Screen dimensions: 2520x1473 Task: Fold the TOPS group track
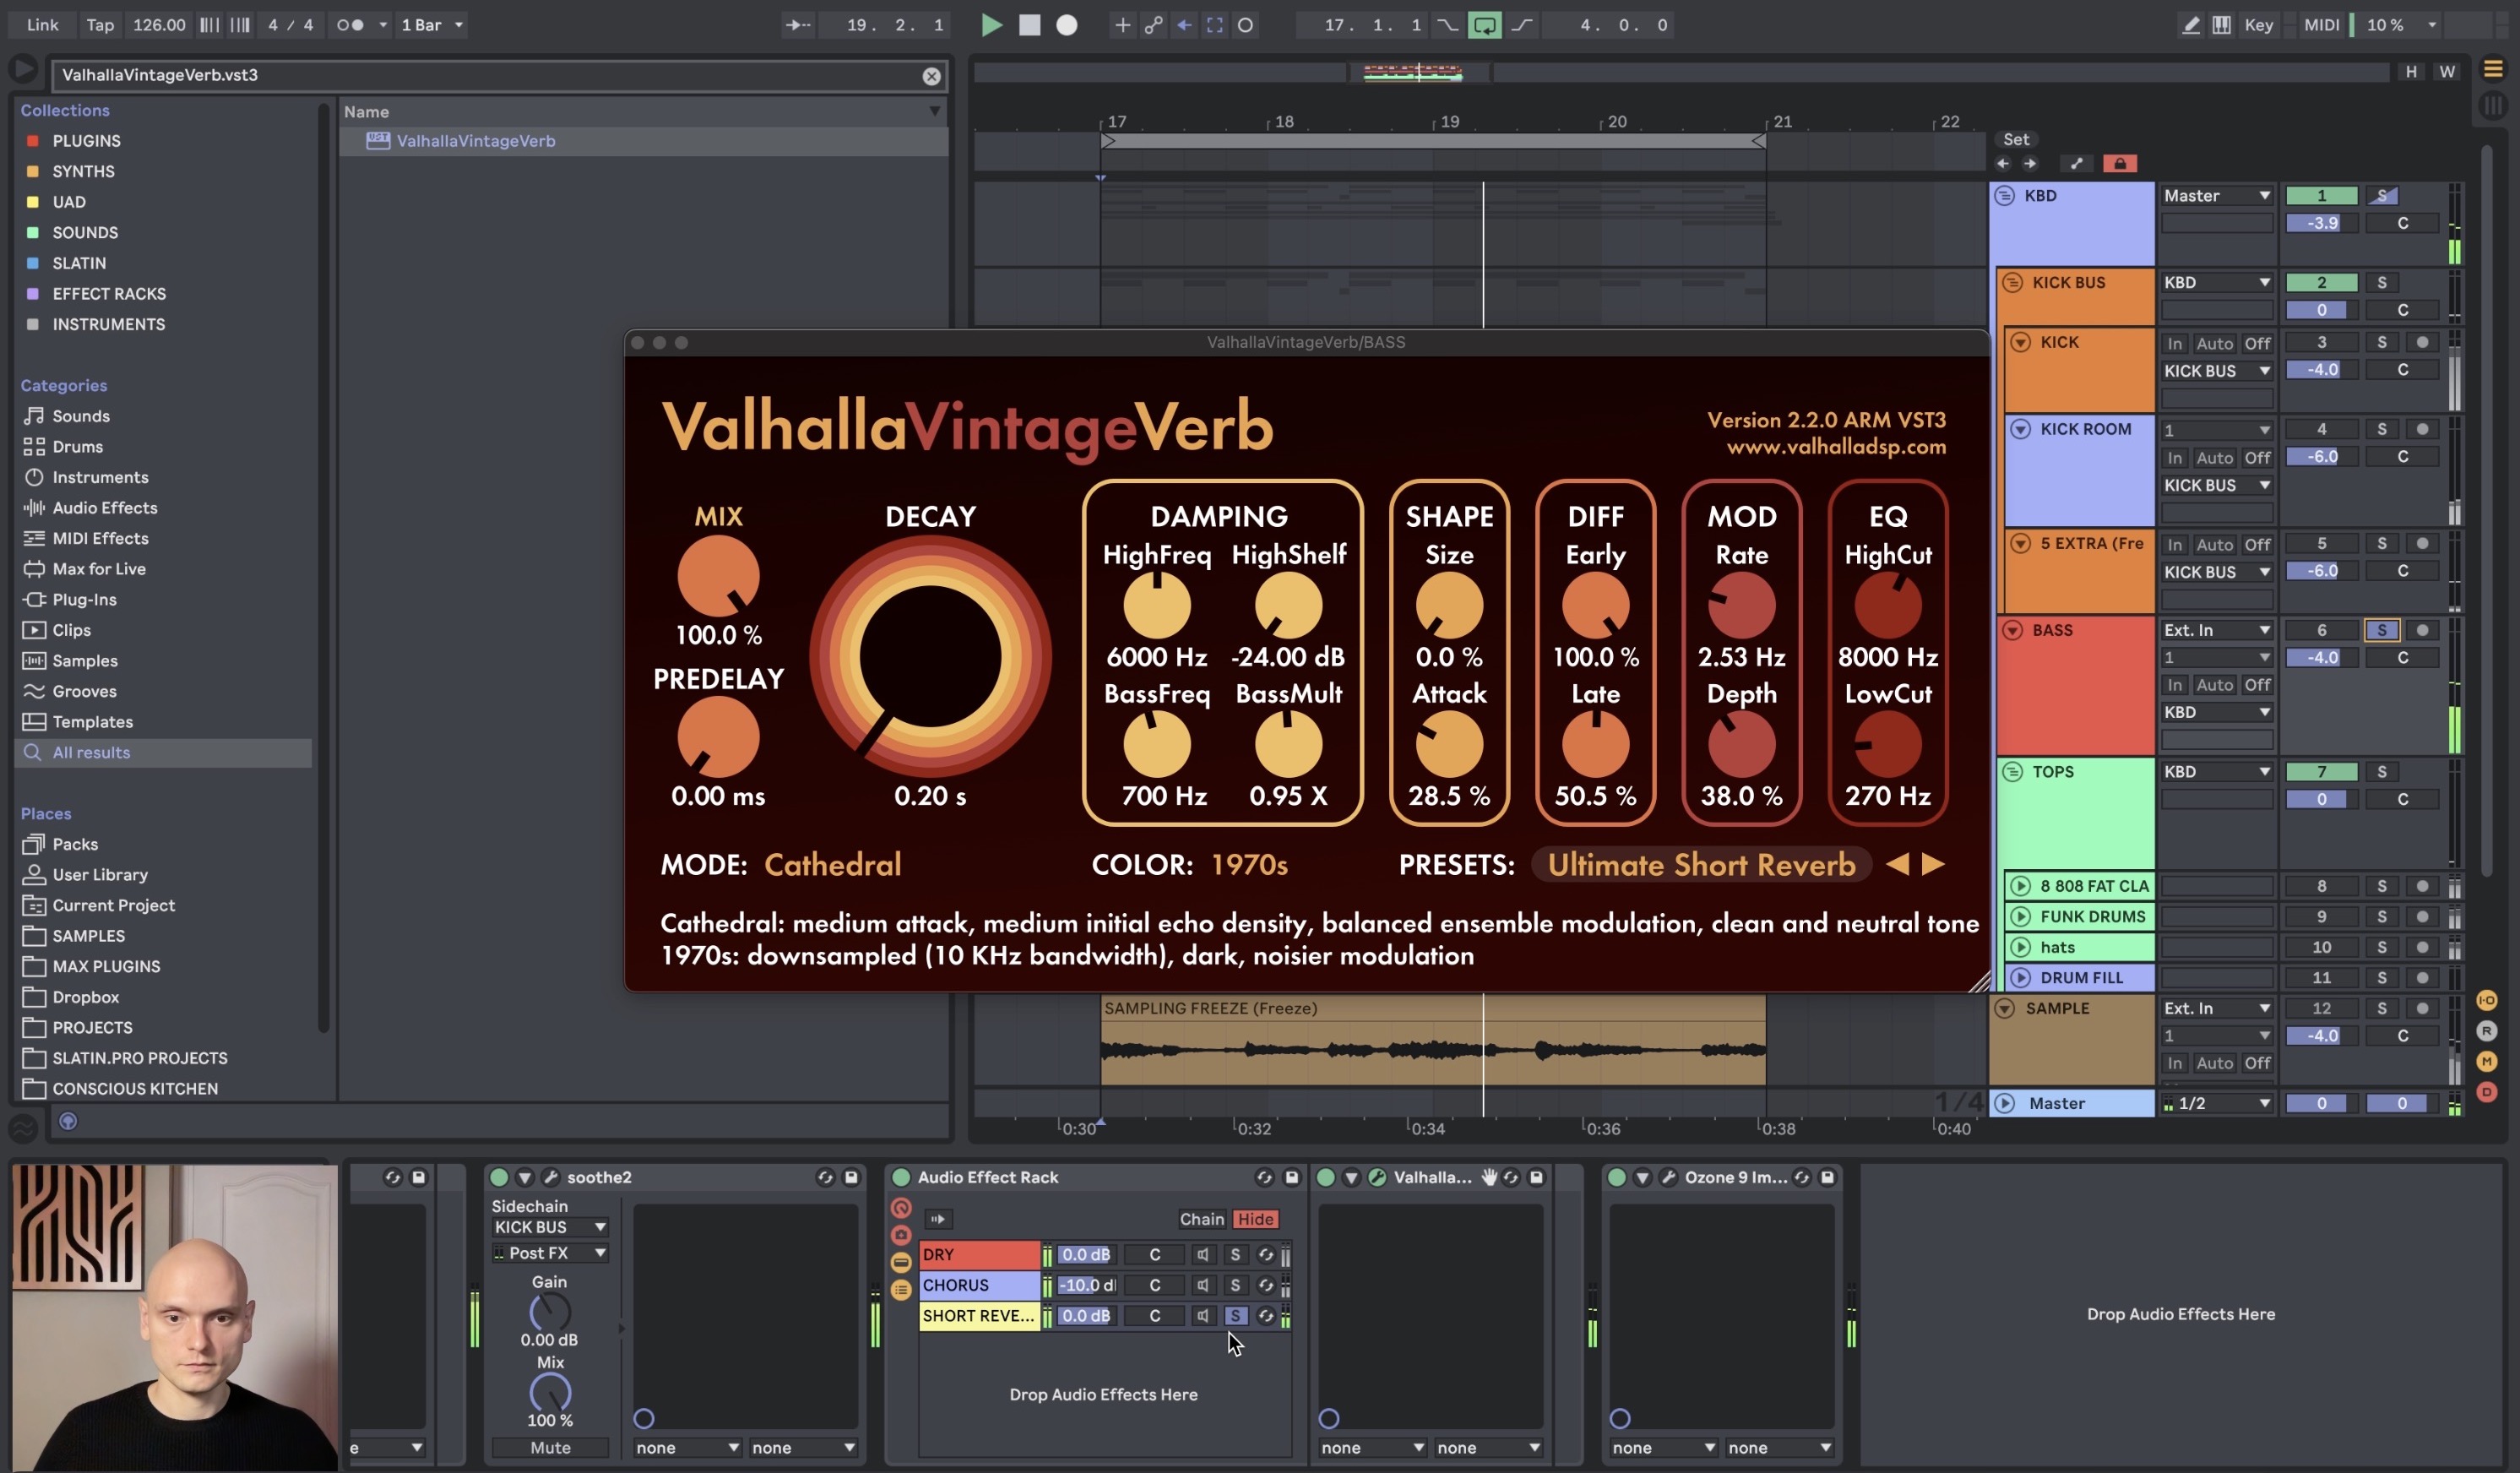(2012, 772)
